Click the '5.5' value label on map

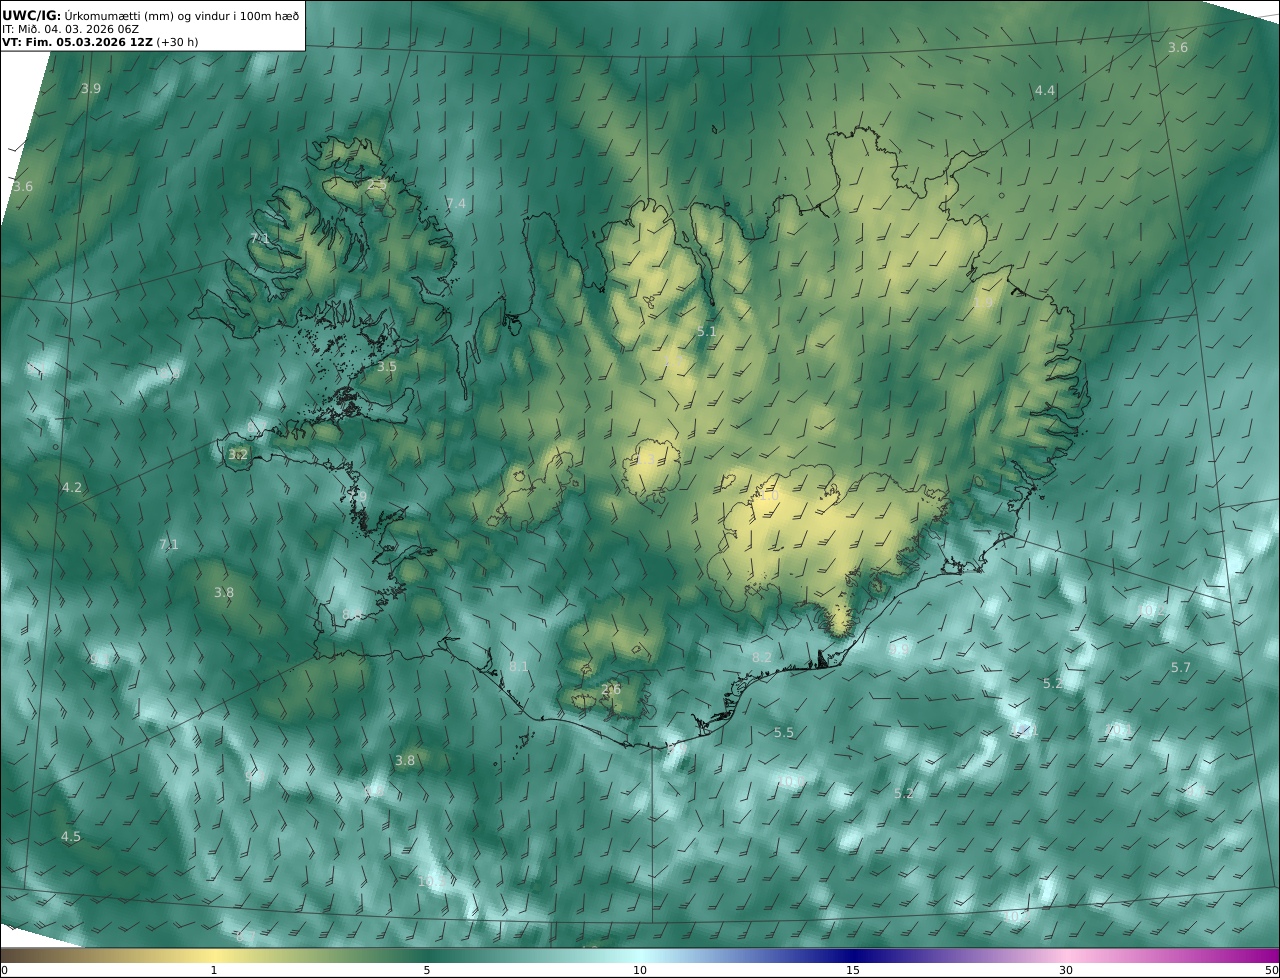784,733
